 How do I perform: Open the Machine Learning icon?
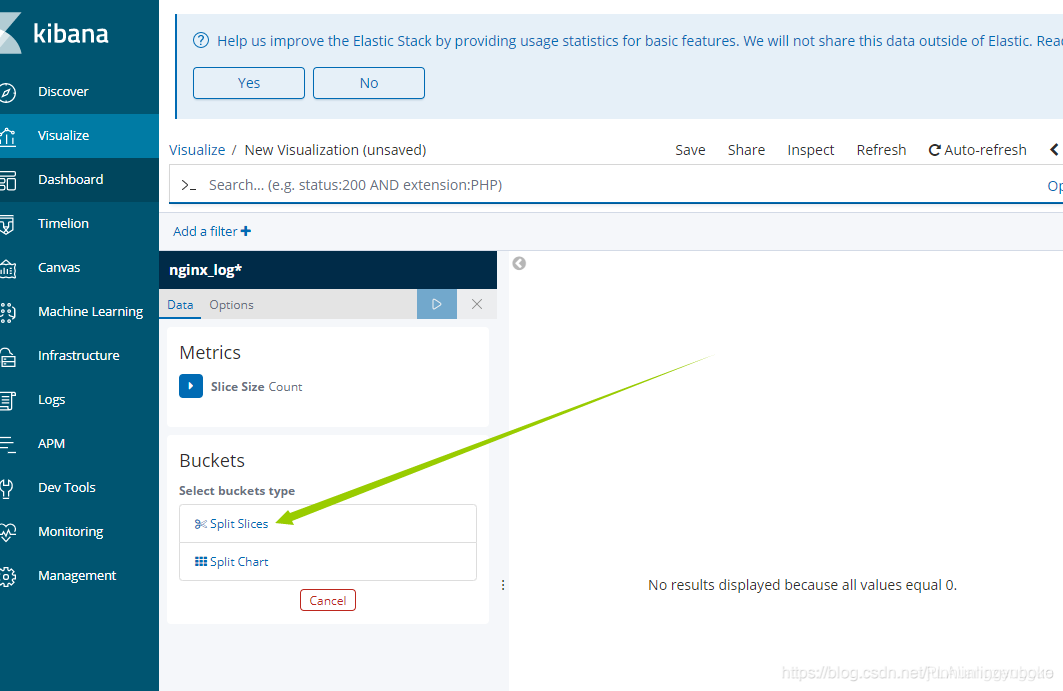pos(7,313)
